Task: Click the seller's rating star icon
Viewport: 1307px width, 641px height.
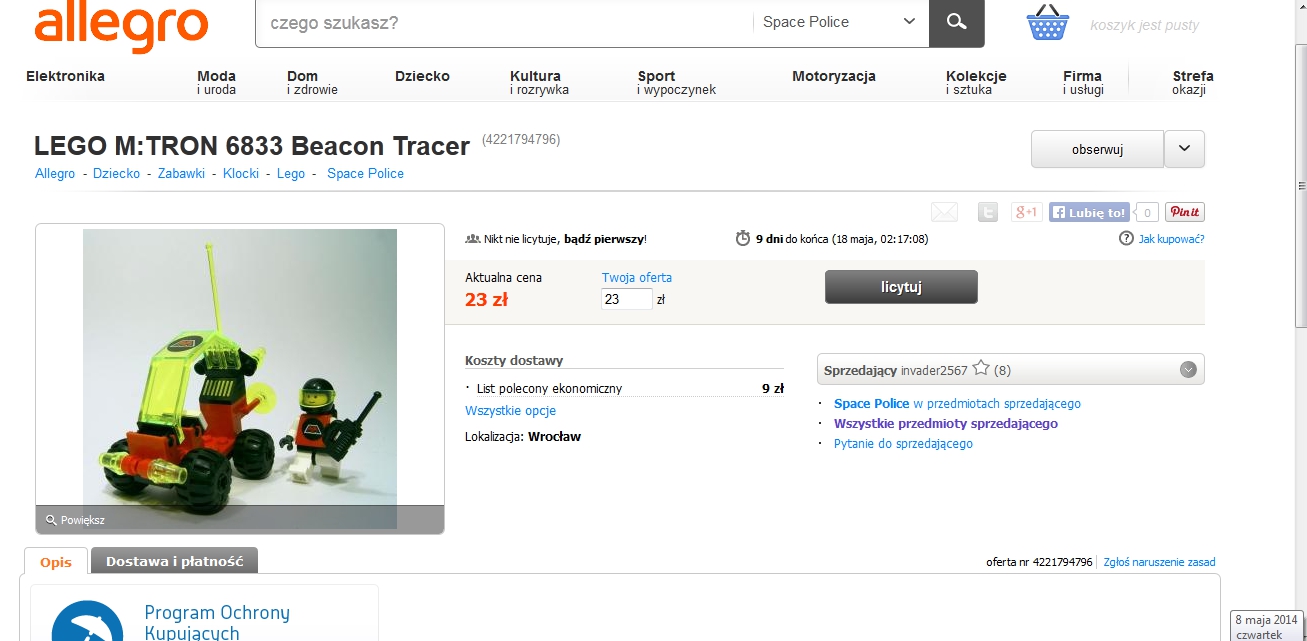Action: point(981,369)
